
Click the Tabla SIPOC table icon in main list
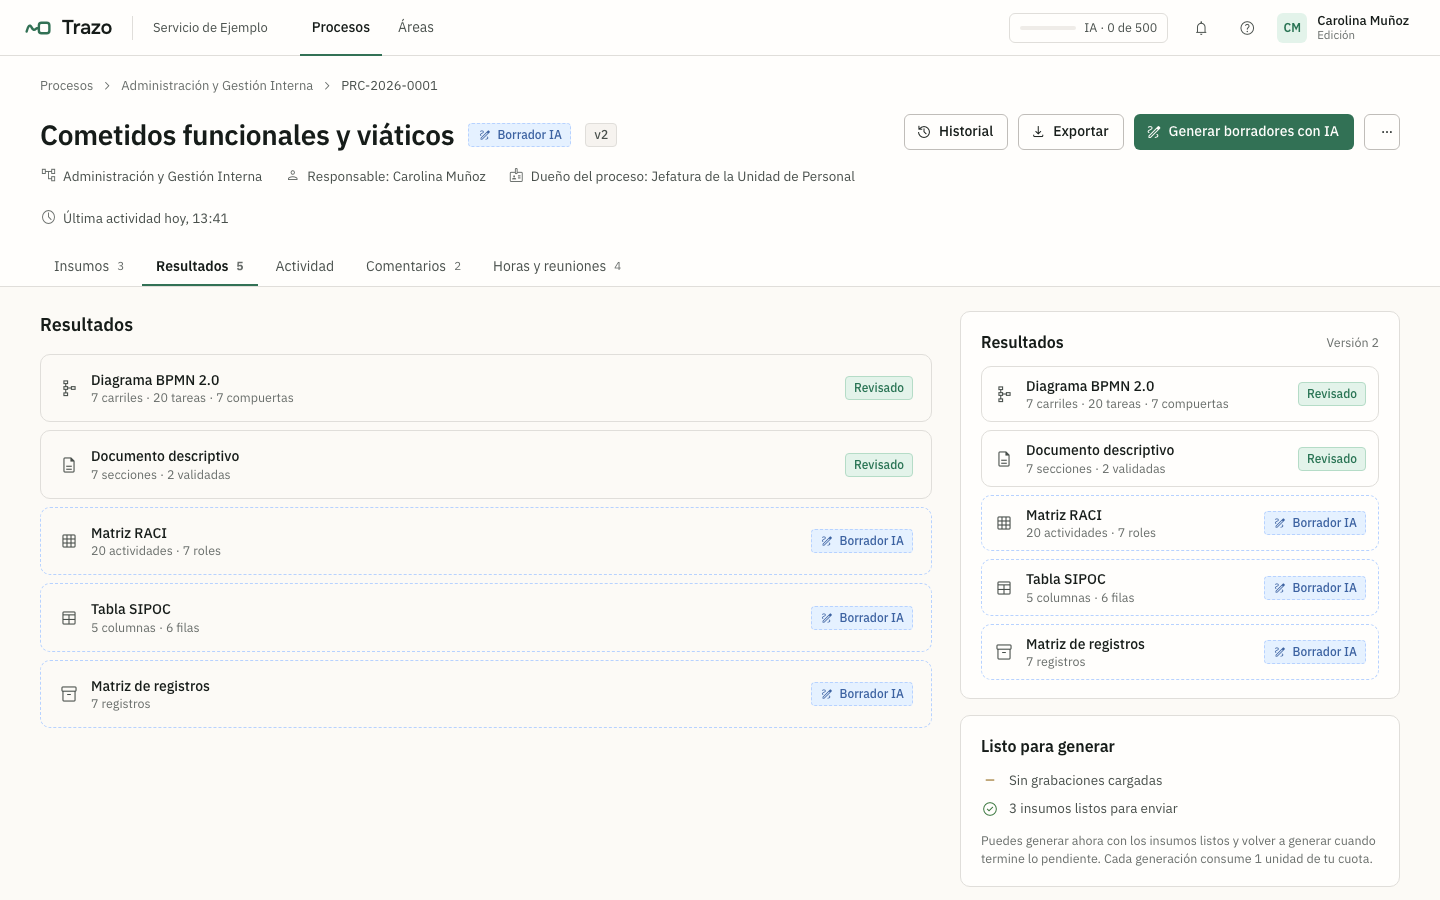(x=69, y=618)
